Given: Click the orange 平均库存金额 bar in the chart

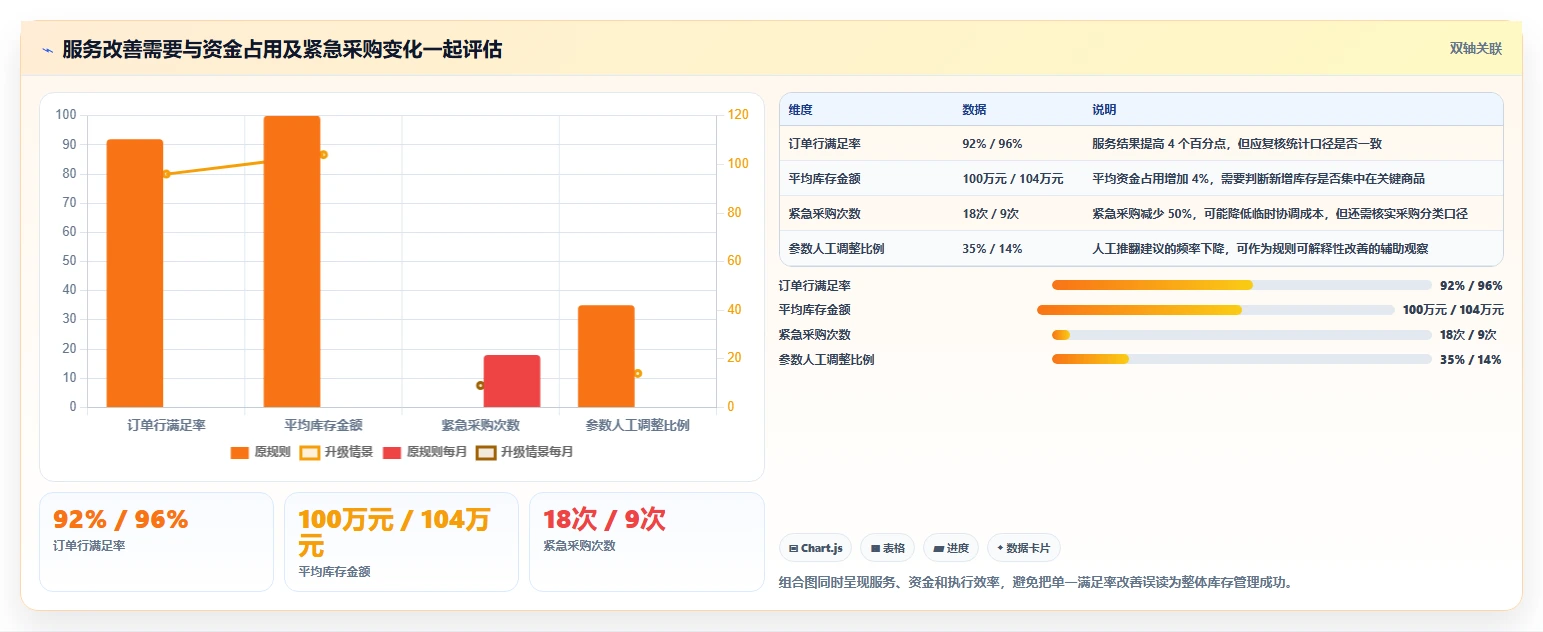Looking at the screenshot, I should coord(292,262).
